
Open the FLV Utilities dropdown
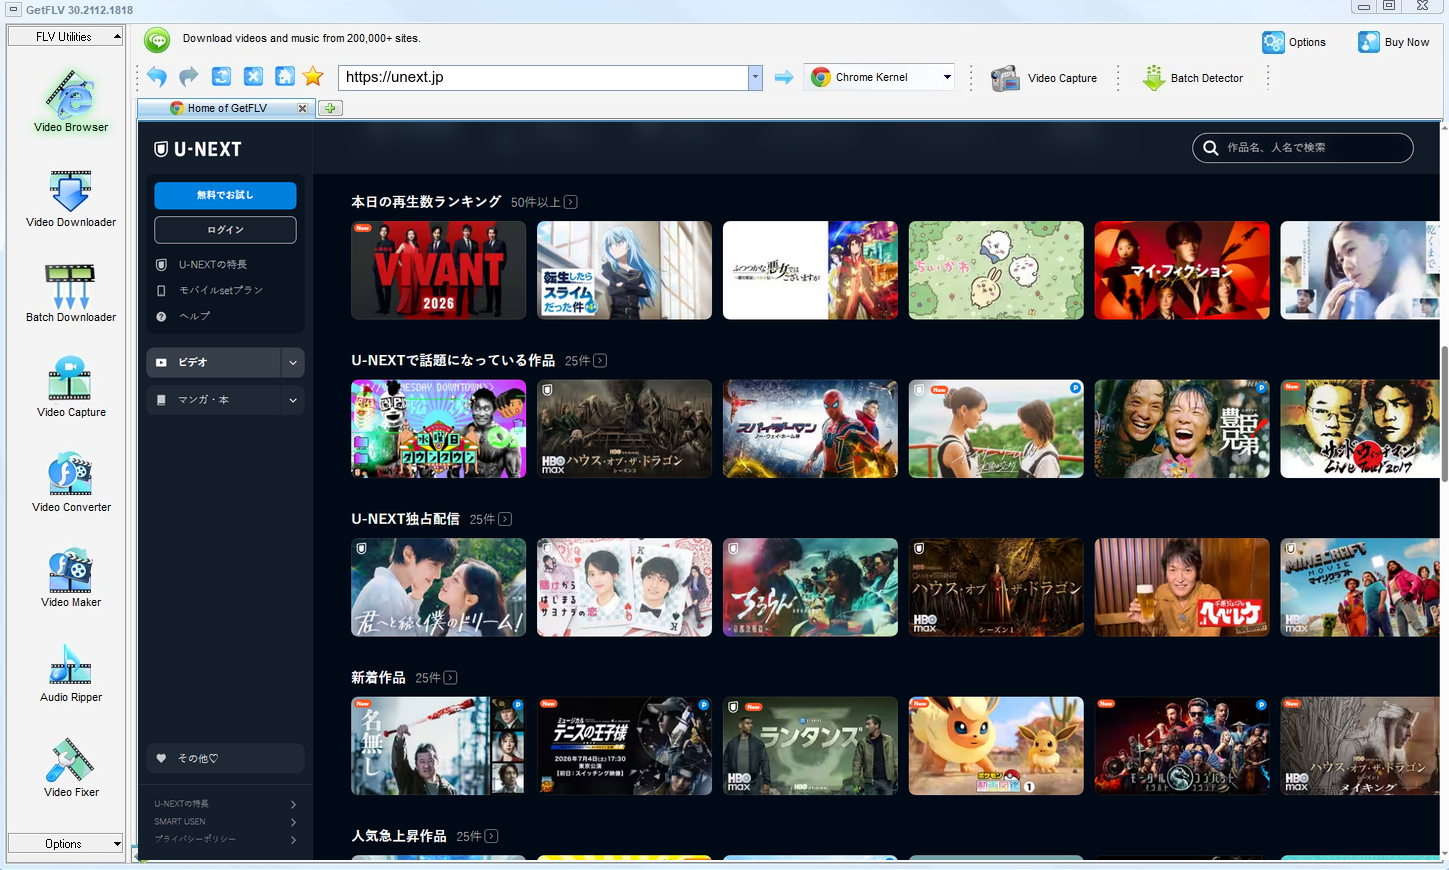tap(65, 37)
